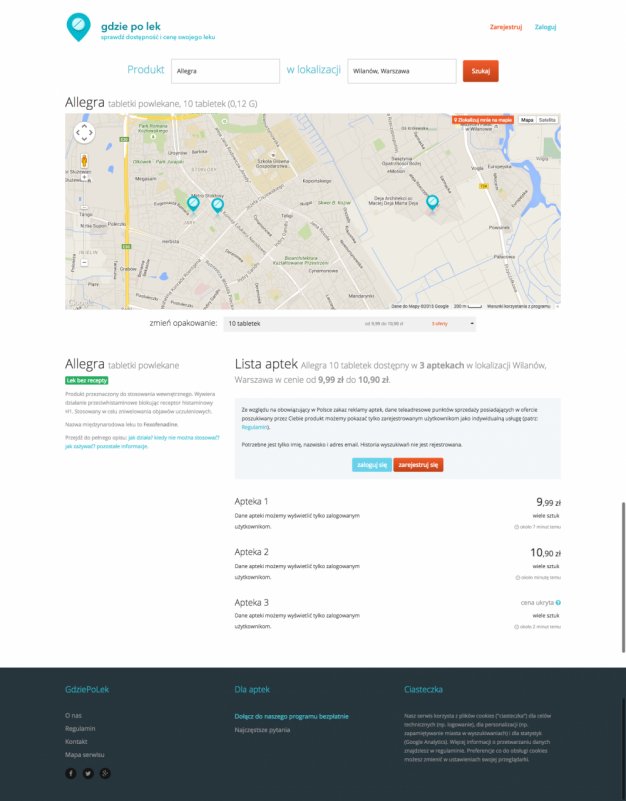Open the Facebook footer icon
The image size is (626, 801).
pyautogui.click(x=71, y=773)
